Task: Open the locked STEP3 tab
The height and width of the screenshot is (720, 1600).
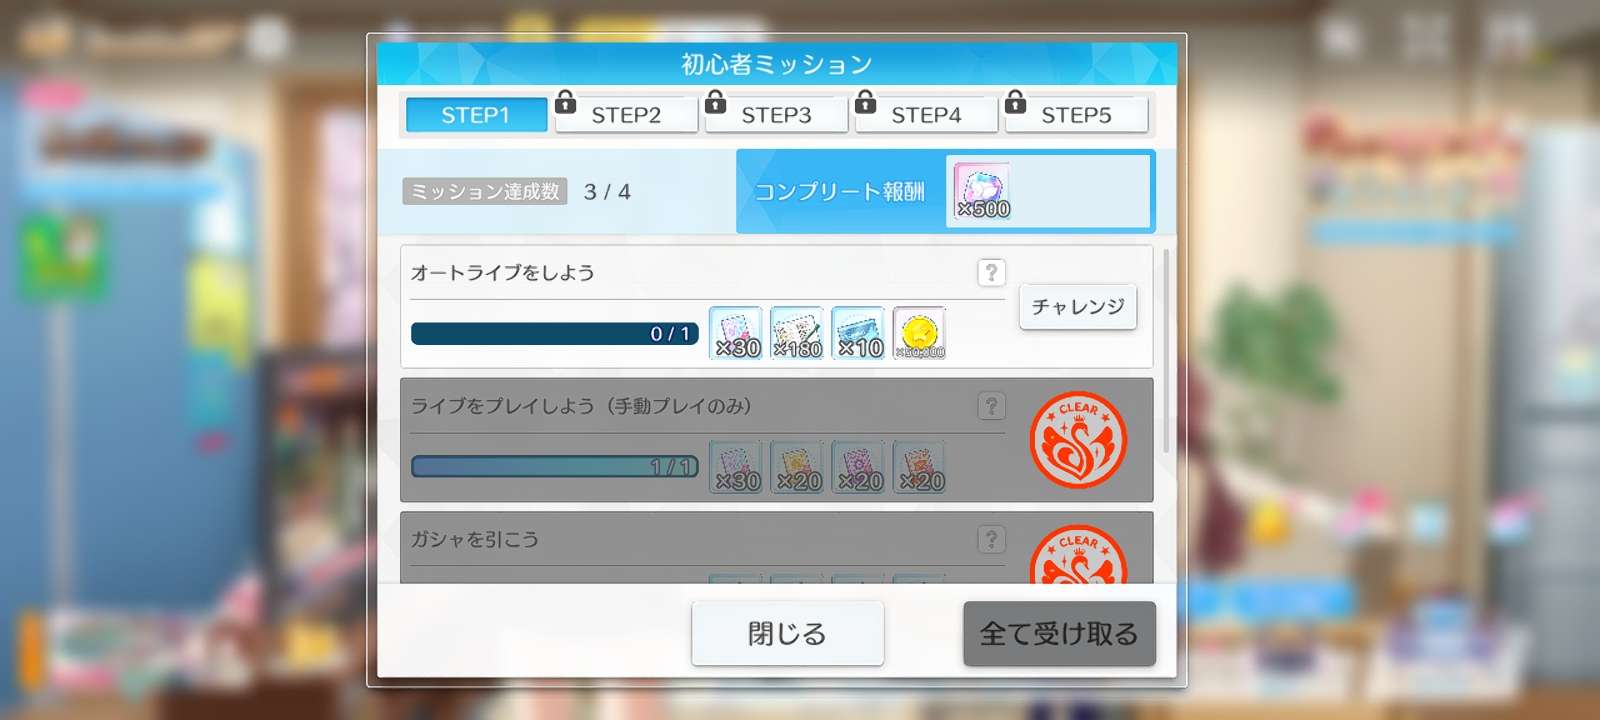Action: [x=776, y=115]
